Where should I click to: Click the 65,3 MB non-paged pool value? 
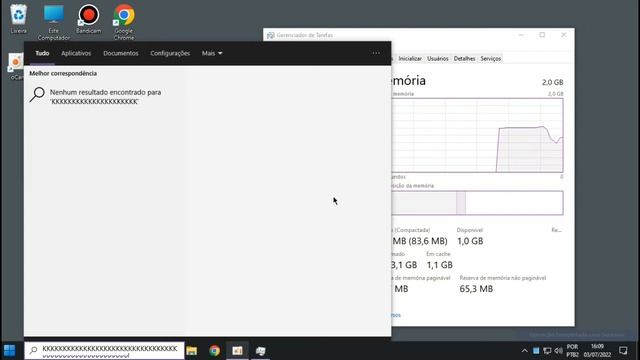pos(476,289)
